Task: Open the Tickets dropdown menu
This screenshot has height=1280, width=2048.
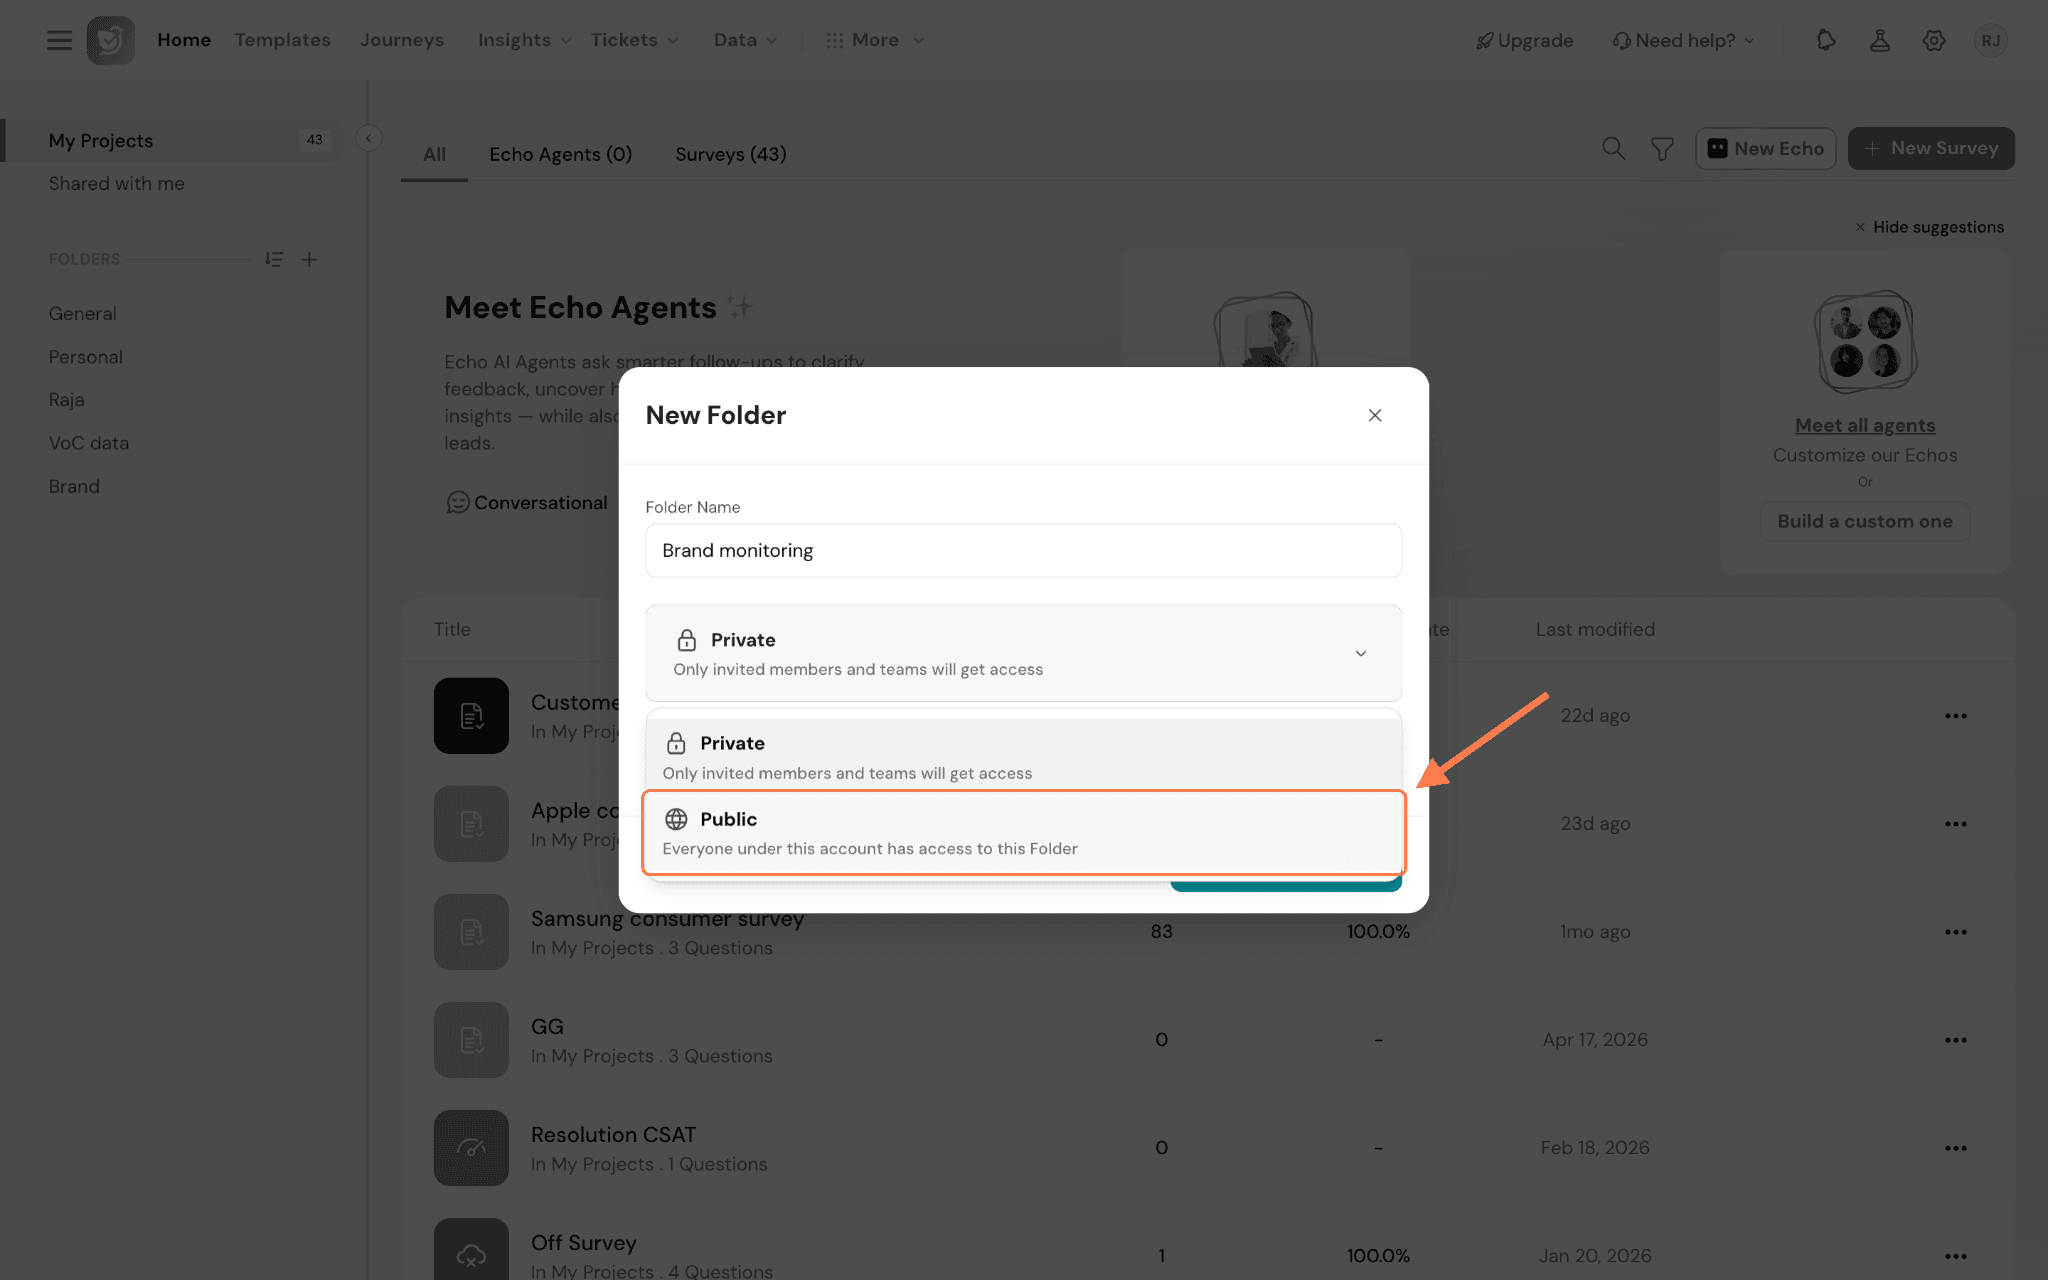Action: [x=634, y=40]
